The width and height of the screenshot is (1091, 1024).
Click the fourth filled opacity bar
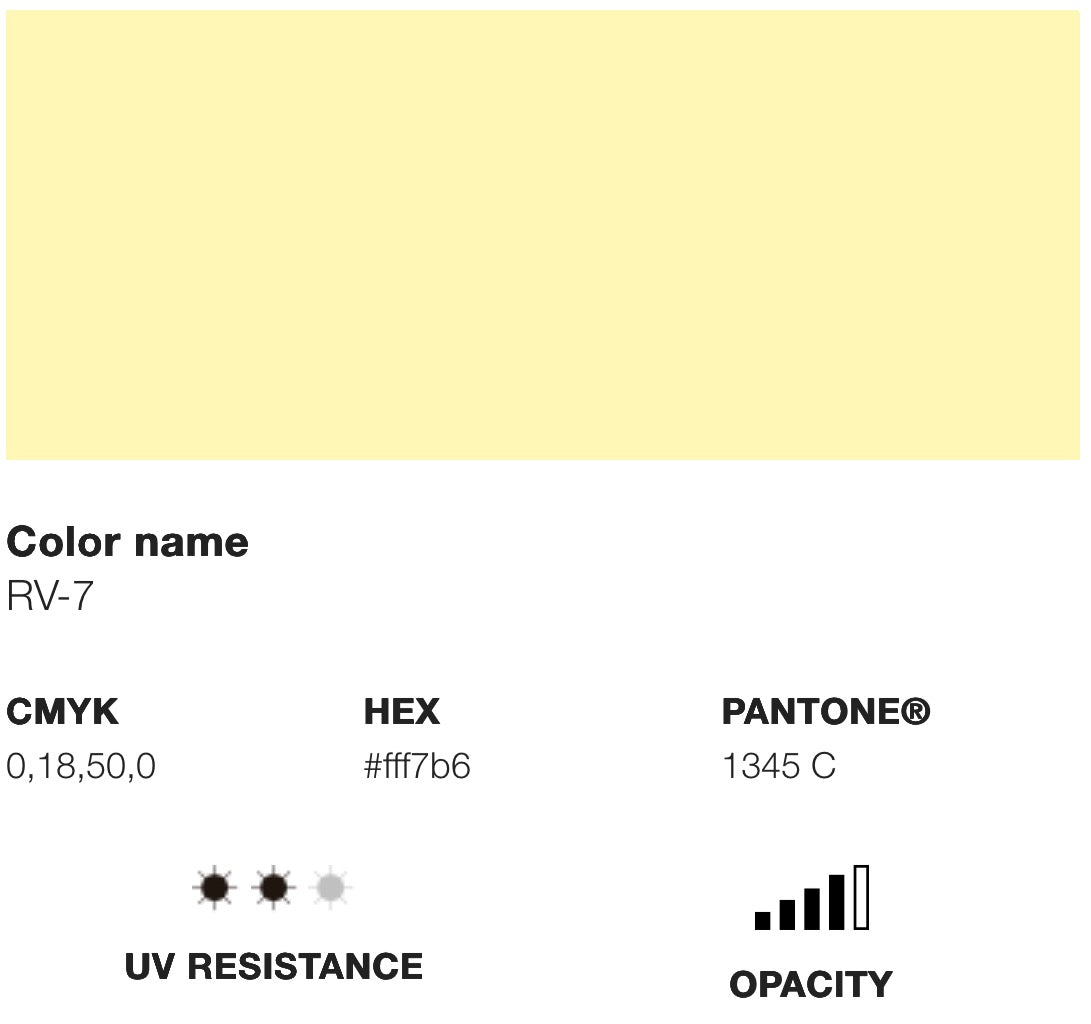tap(836, 902)
